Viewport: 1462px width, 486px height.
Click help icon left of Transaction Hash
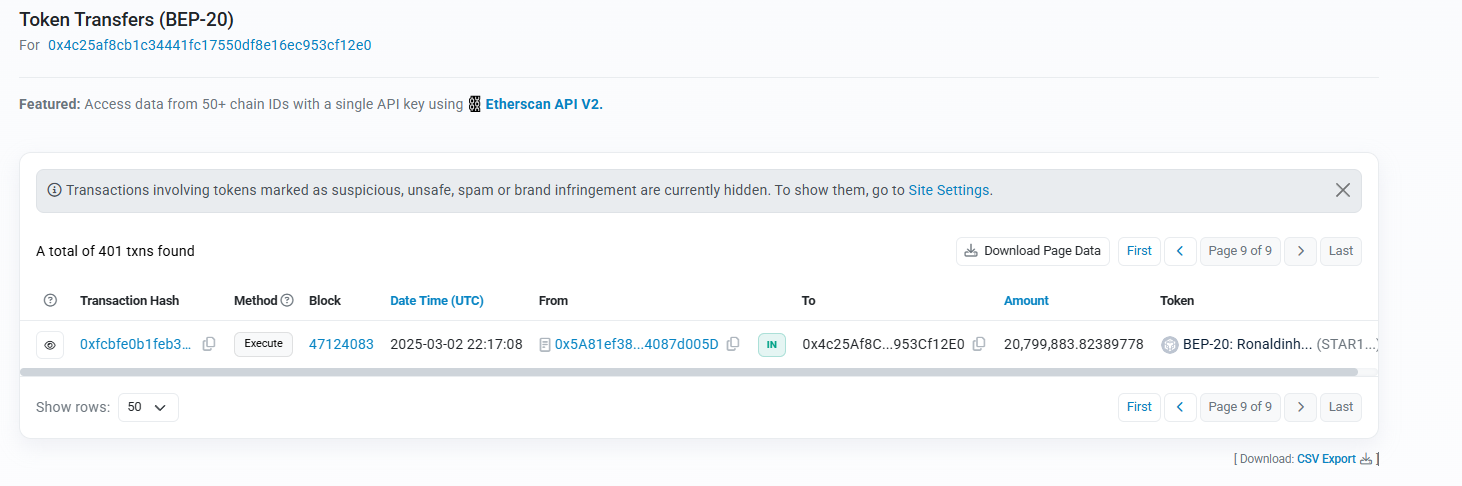point(51,300)
